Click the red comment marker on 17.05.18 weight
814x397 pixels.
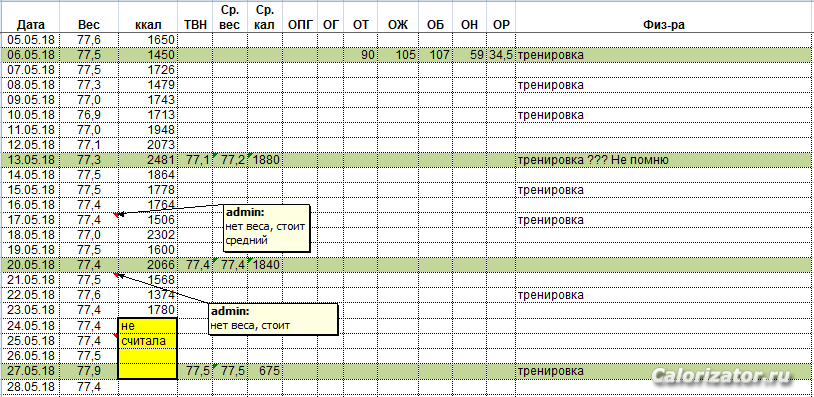(116, 214)
